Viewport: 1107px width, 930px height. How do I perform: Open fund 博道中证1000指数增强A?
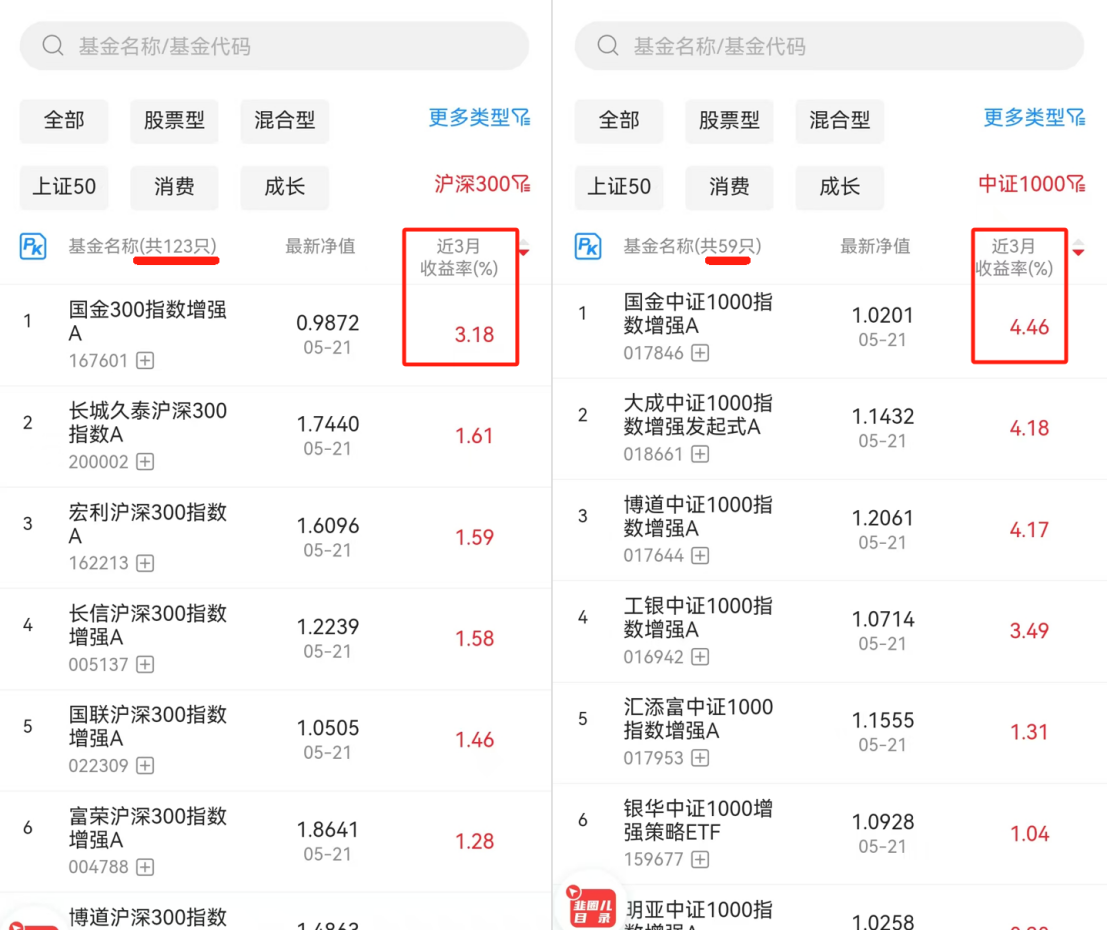point(698,516)
